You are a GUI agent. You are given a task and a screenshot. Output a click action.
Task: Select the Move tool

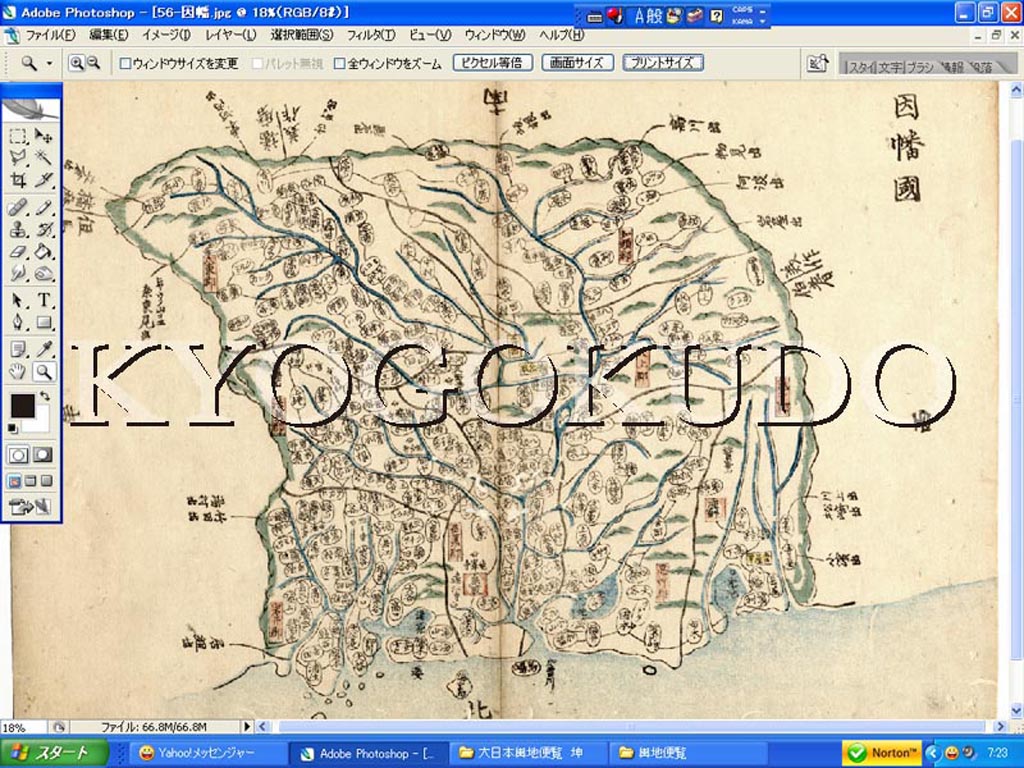[44, 136]
